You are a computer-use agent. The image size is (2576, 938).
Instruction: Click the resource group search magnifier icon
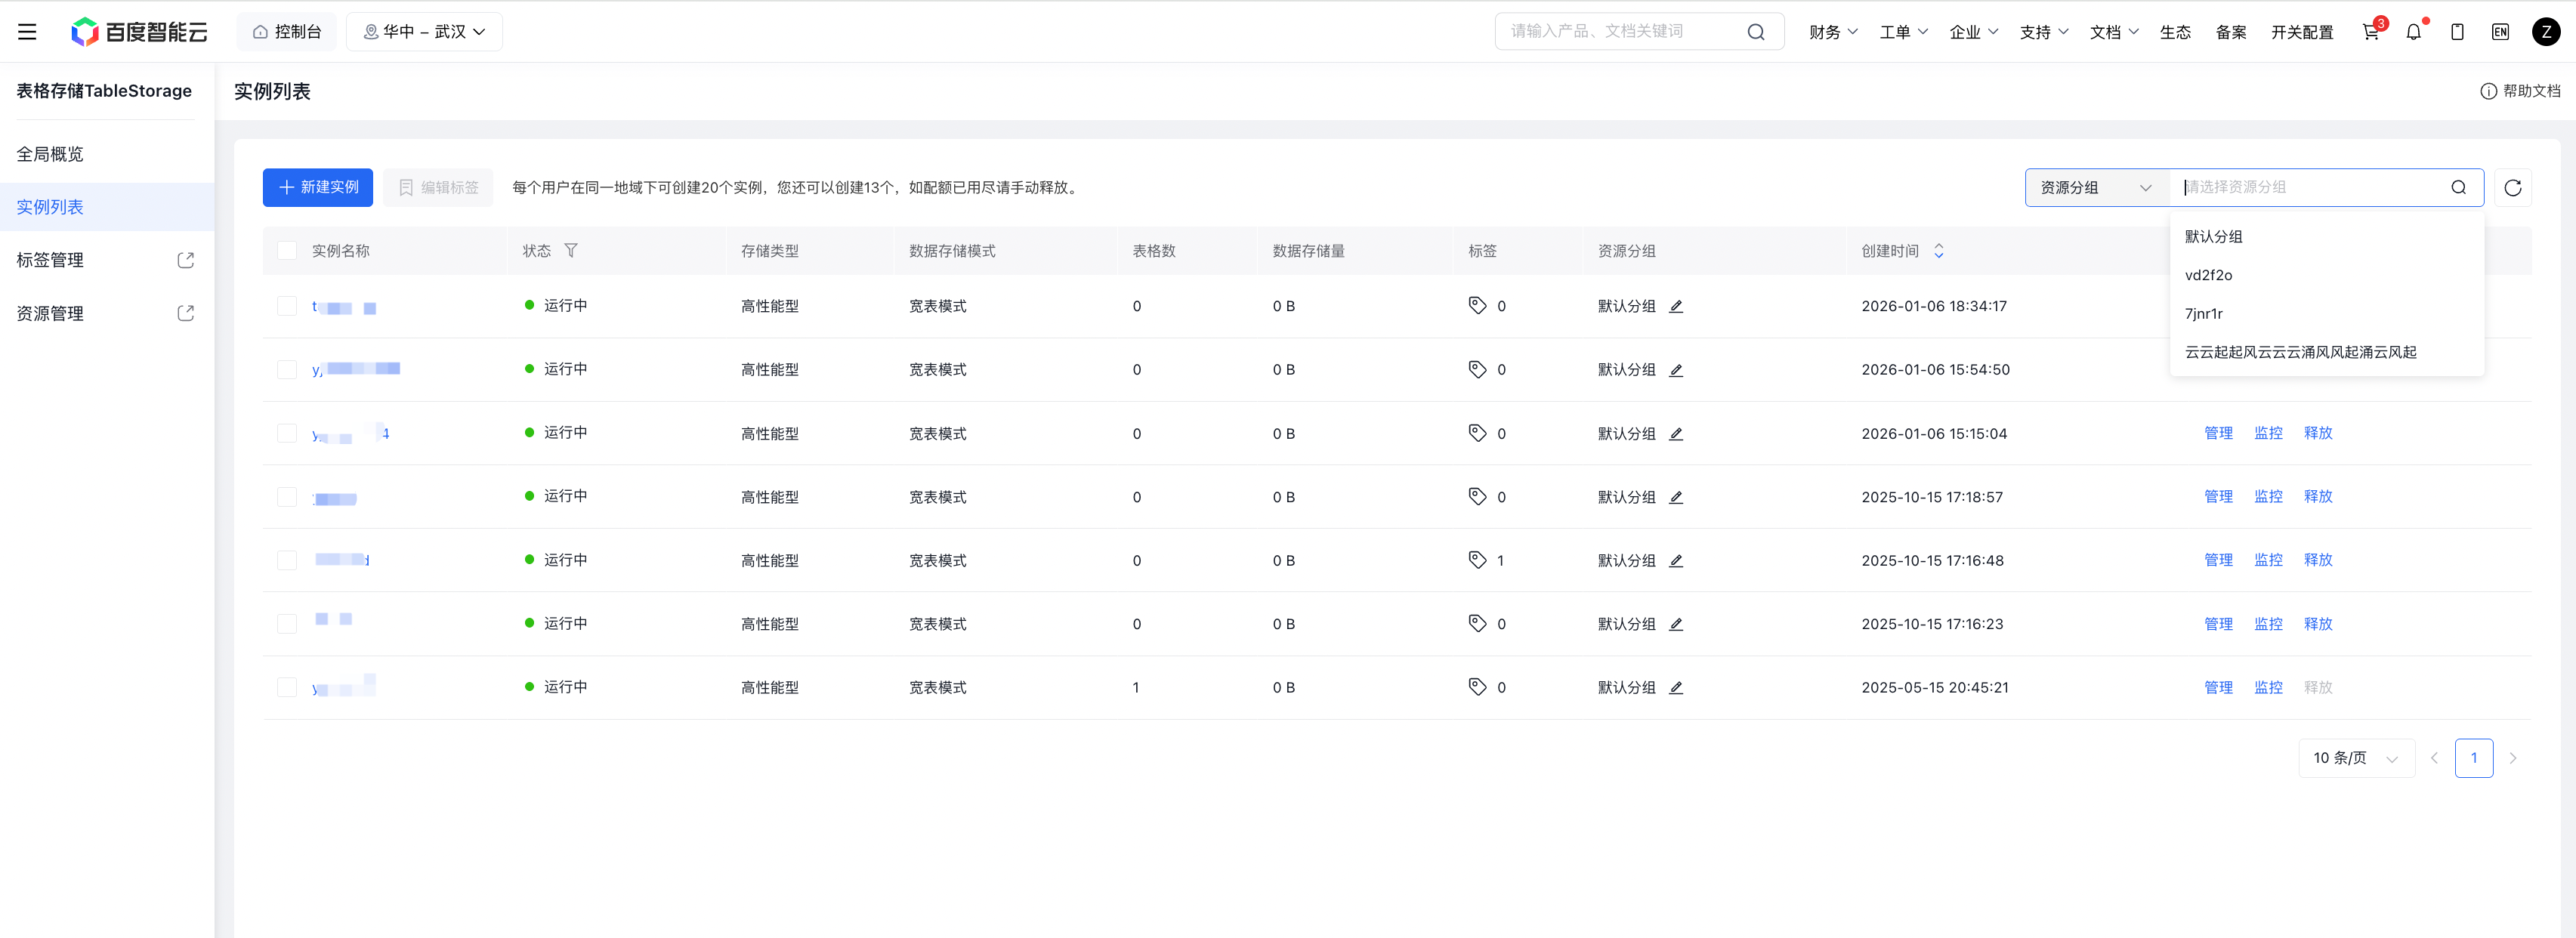[x=2458, y=188]
